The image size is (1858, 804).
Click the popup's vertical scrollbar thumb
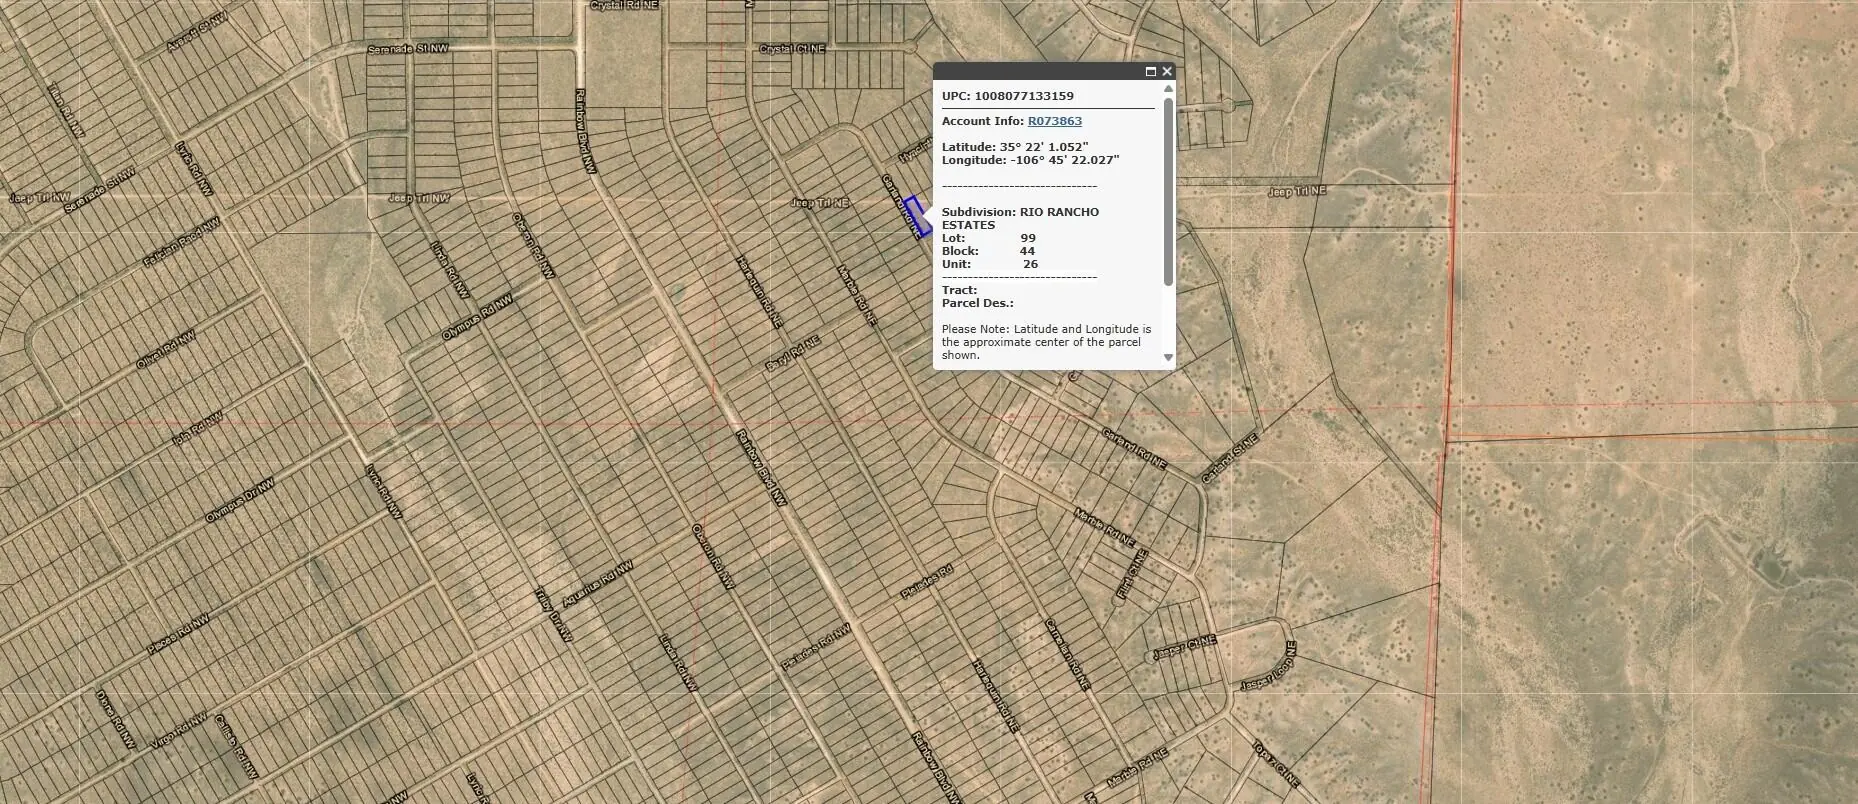point(1168,190)
